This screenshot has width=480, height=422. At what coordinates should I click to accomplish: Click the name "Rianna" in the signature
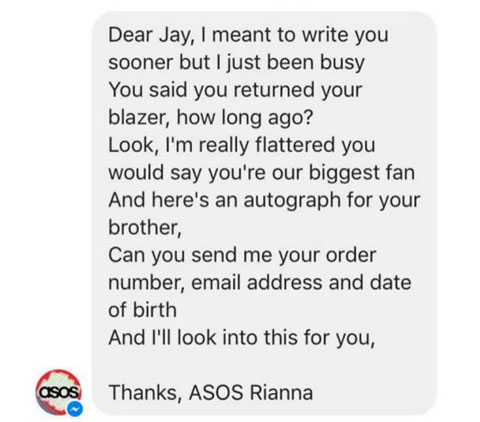281,392
